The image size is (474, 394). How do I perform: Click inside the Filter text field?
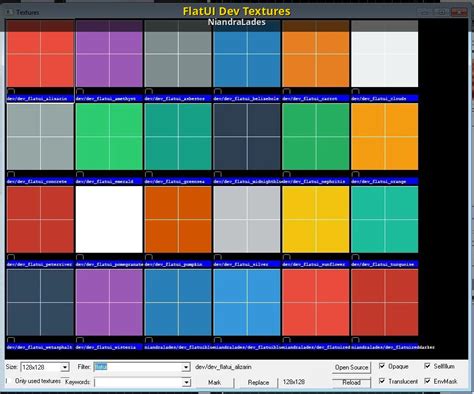pyautogui.click(x=138, y=367)
